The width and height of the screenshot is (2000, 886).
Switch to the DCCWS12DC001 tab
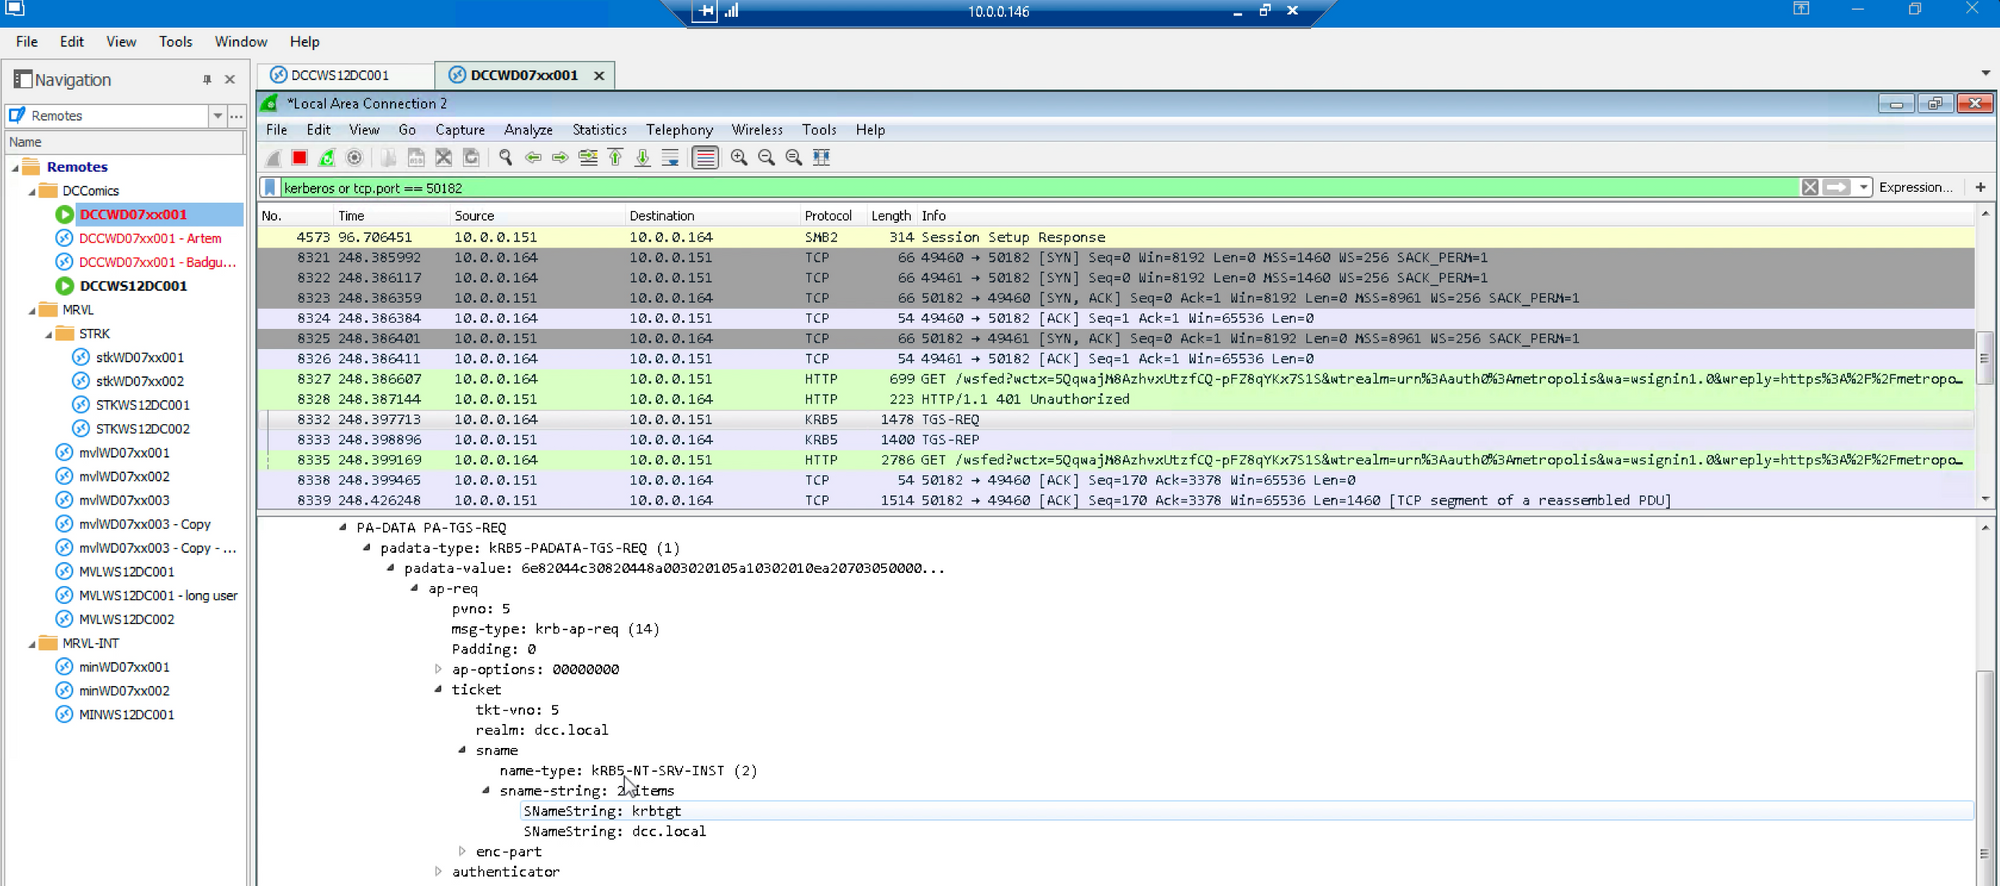tap(339, 75)
